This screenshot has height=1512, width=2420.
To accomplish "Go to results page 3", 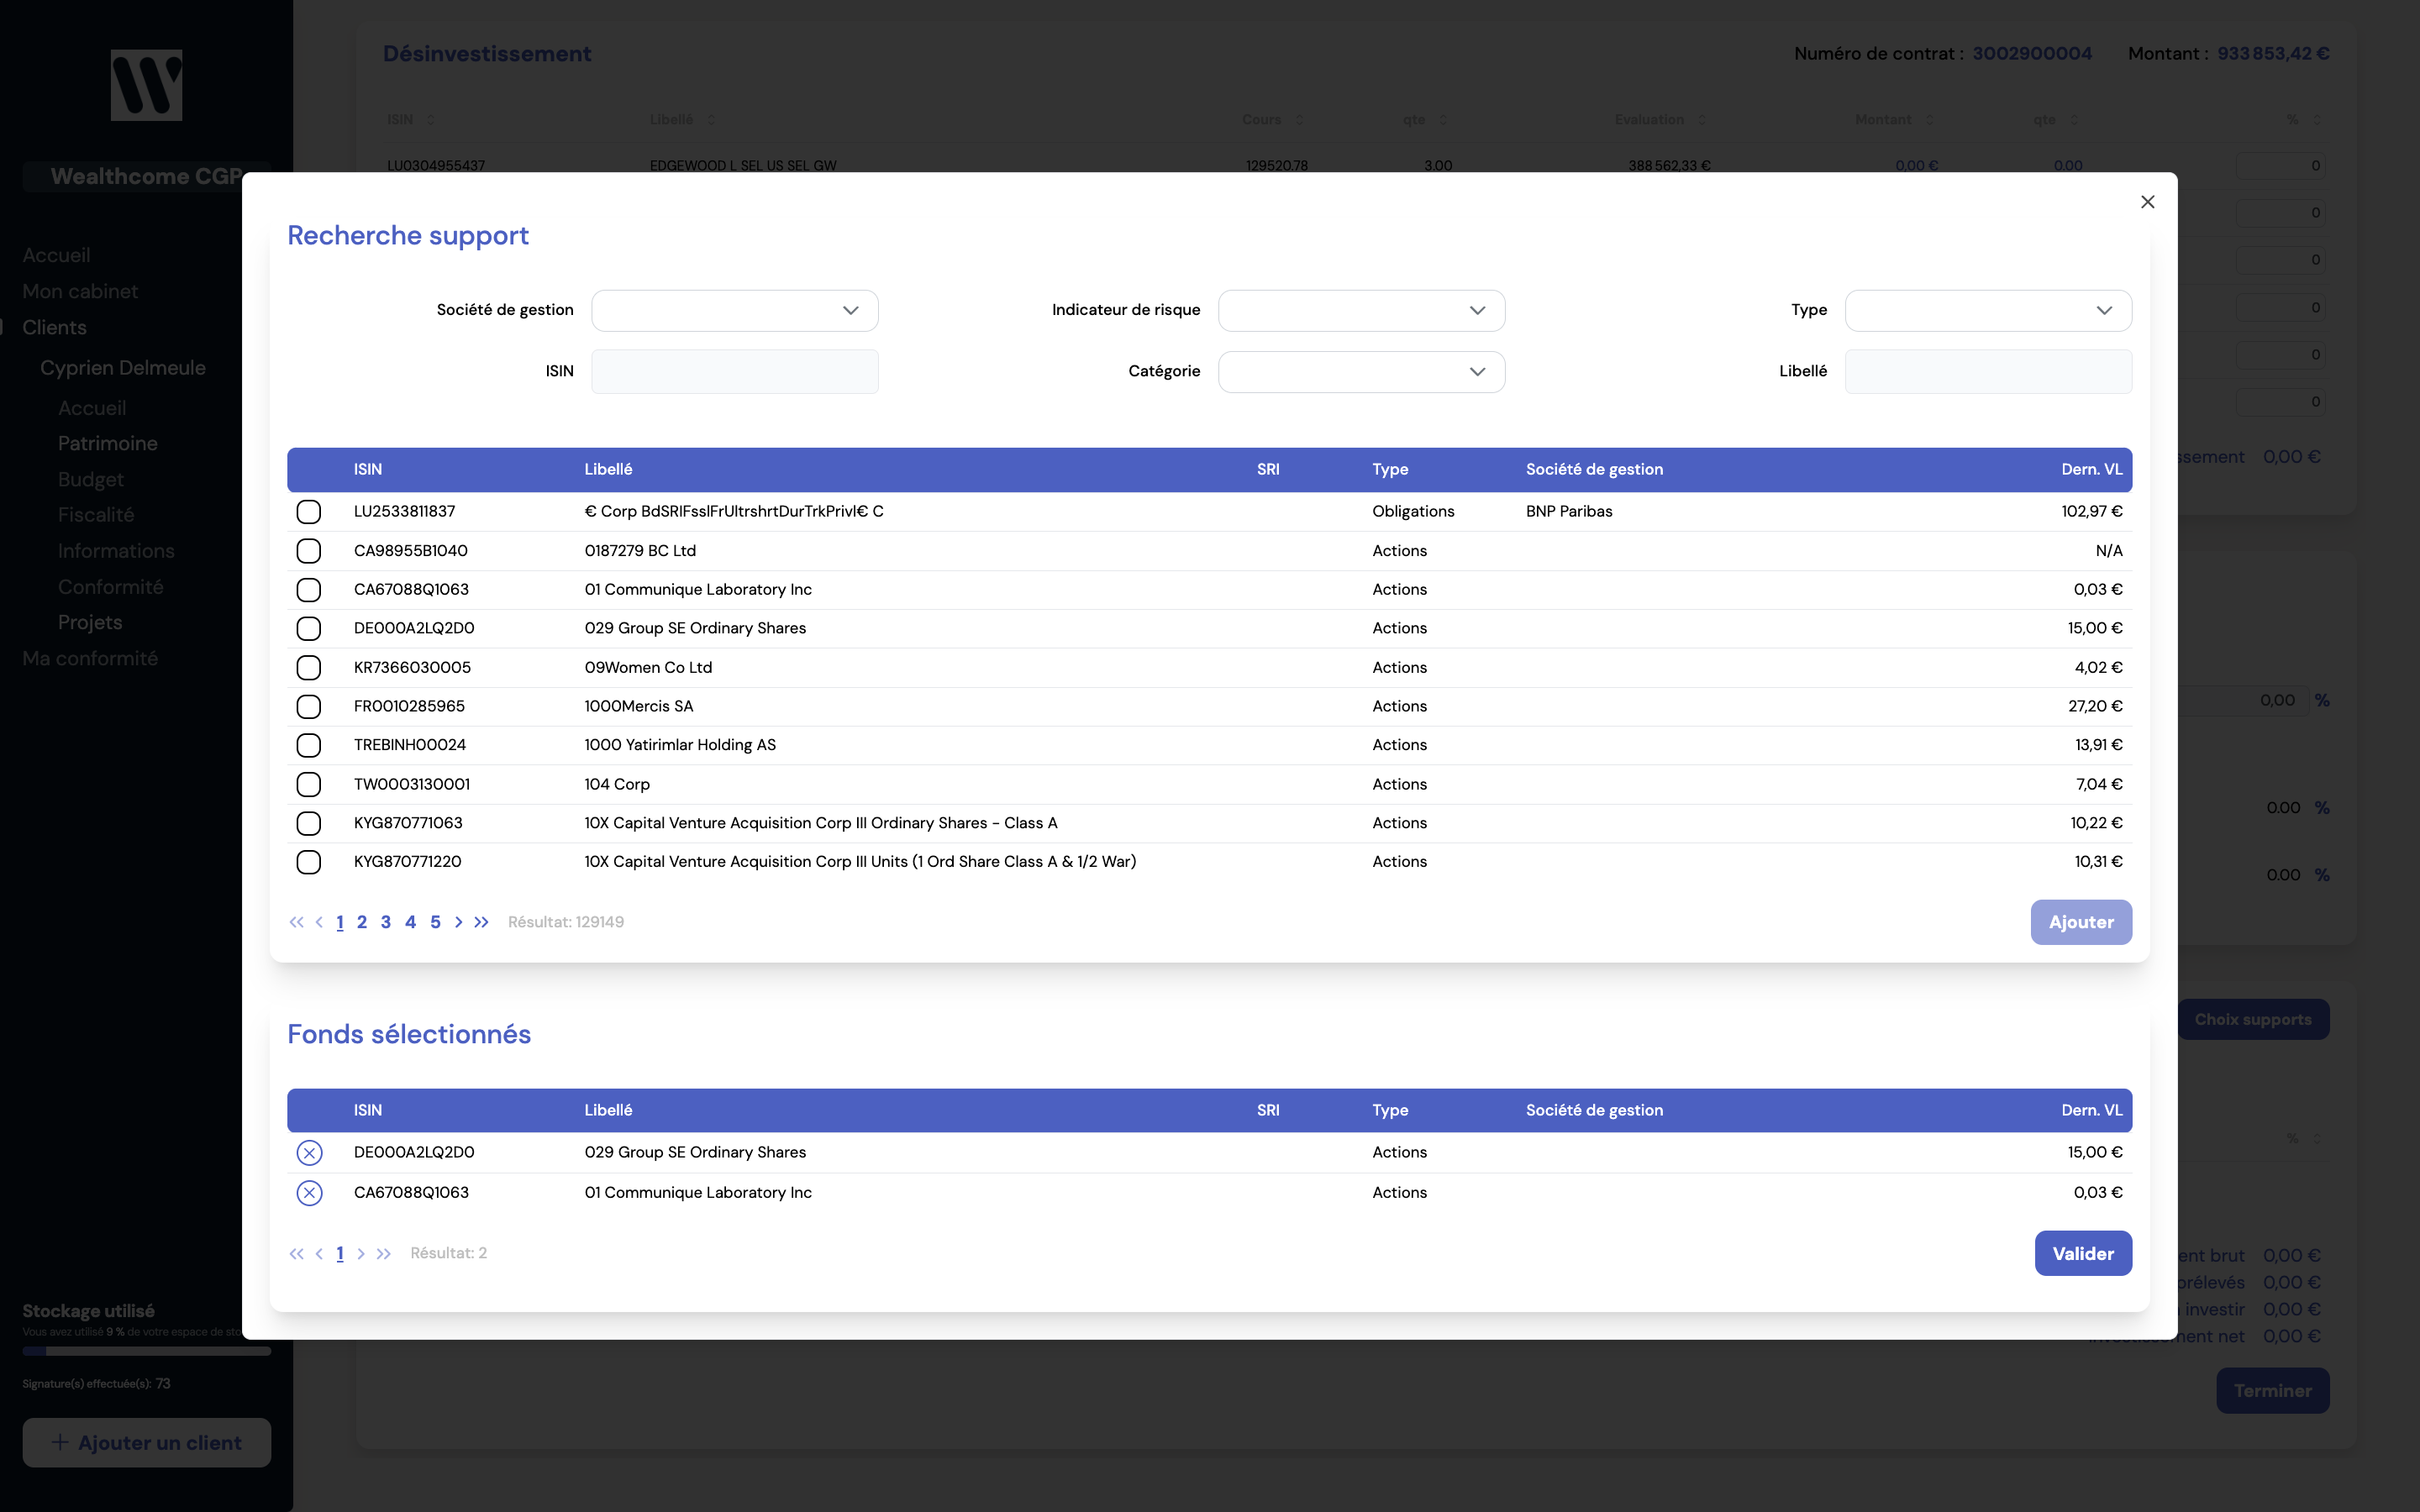I will click(386, 922).
